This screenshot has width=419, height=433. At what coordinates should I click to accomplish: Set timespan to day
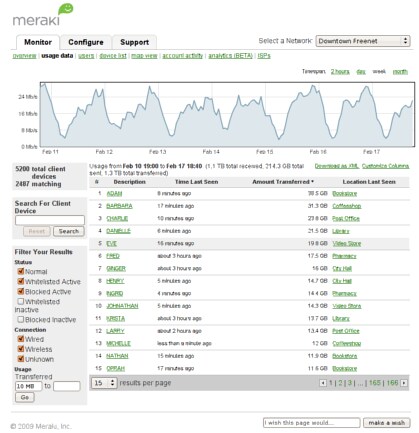(x=361, y=72)
